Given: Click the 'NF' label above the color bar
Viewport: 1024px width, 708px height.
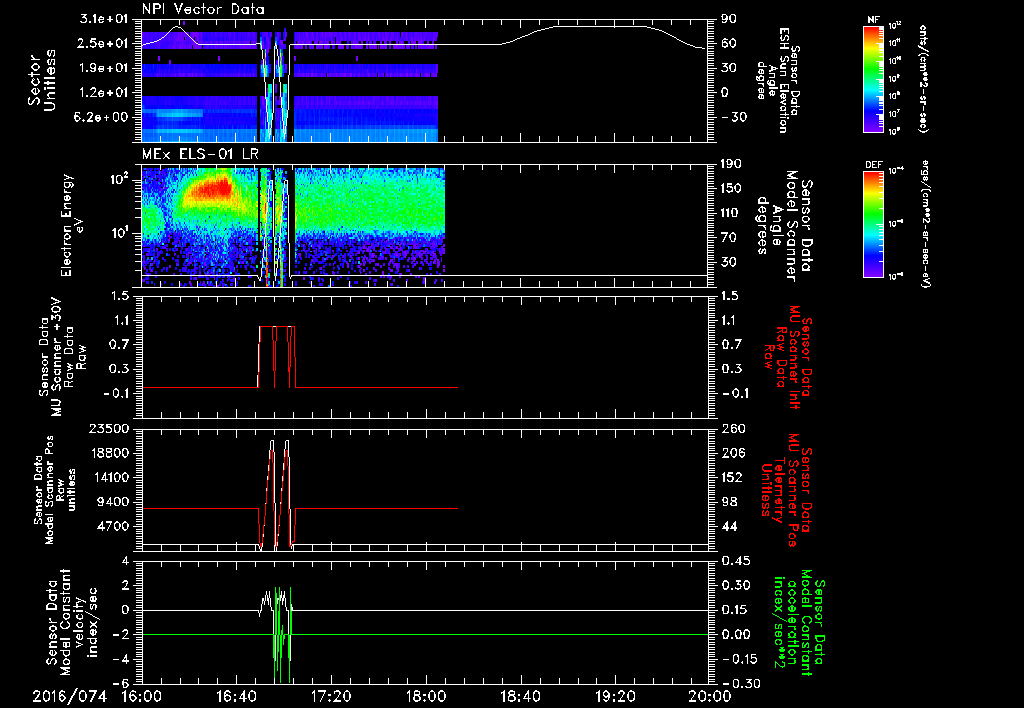Looking at the screenshot, I should (873, 20).
